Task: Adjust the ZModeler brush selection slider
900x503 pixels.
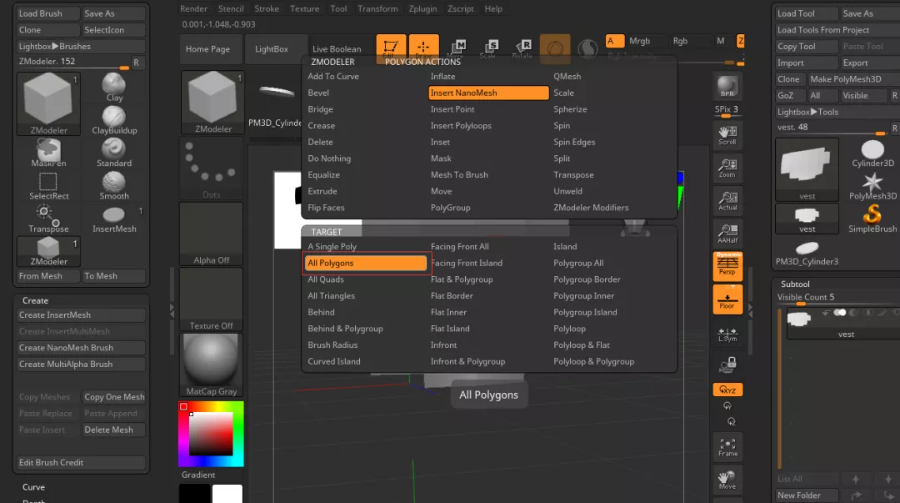Action: click(73, 62)
